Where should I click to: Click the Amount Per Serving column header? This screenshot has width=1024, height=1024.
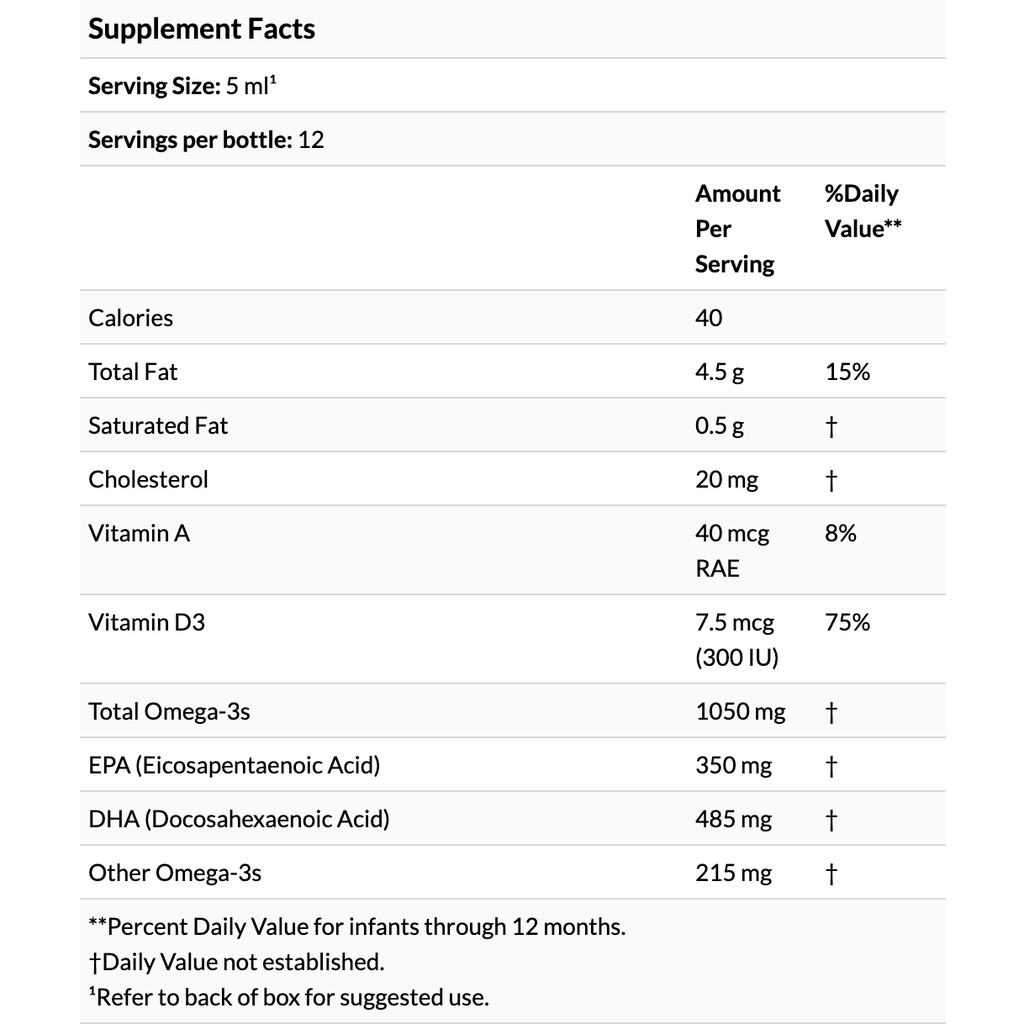(x=737, y=228)
